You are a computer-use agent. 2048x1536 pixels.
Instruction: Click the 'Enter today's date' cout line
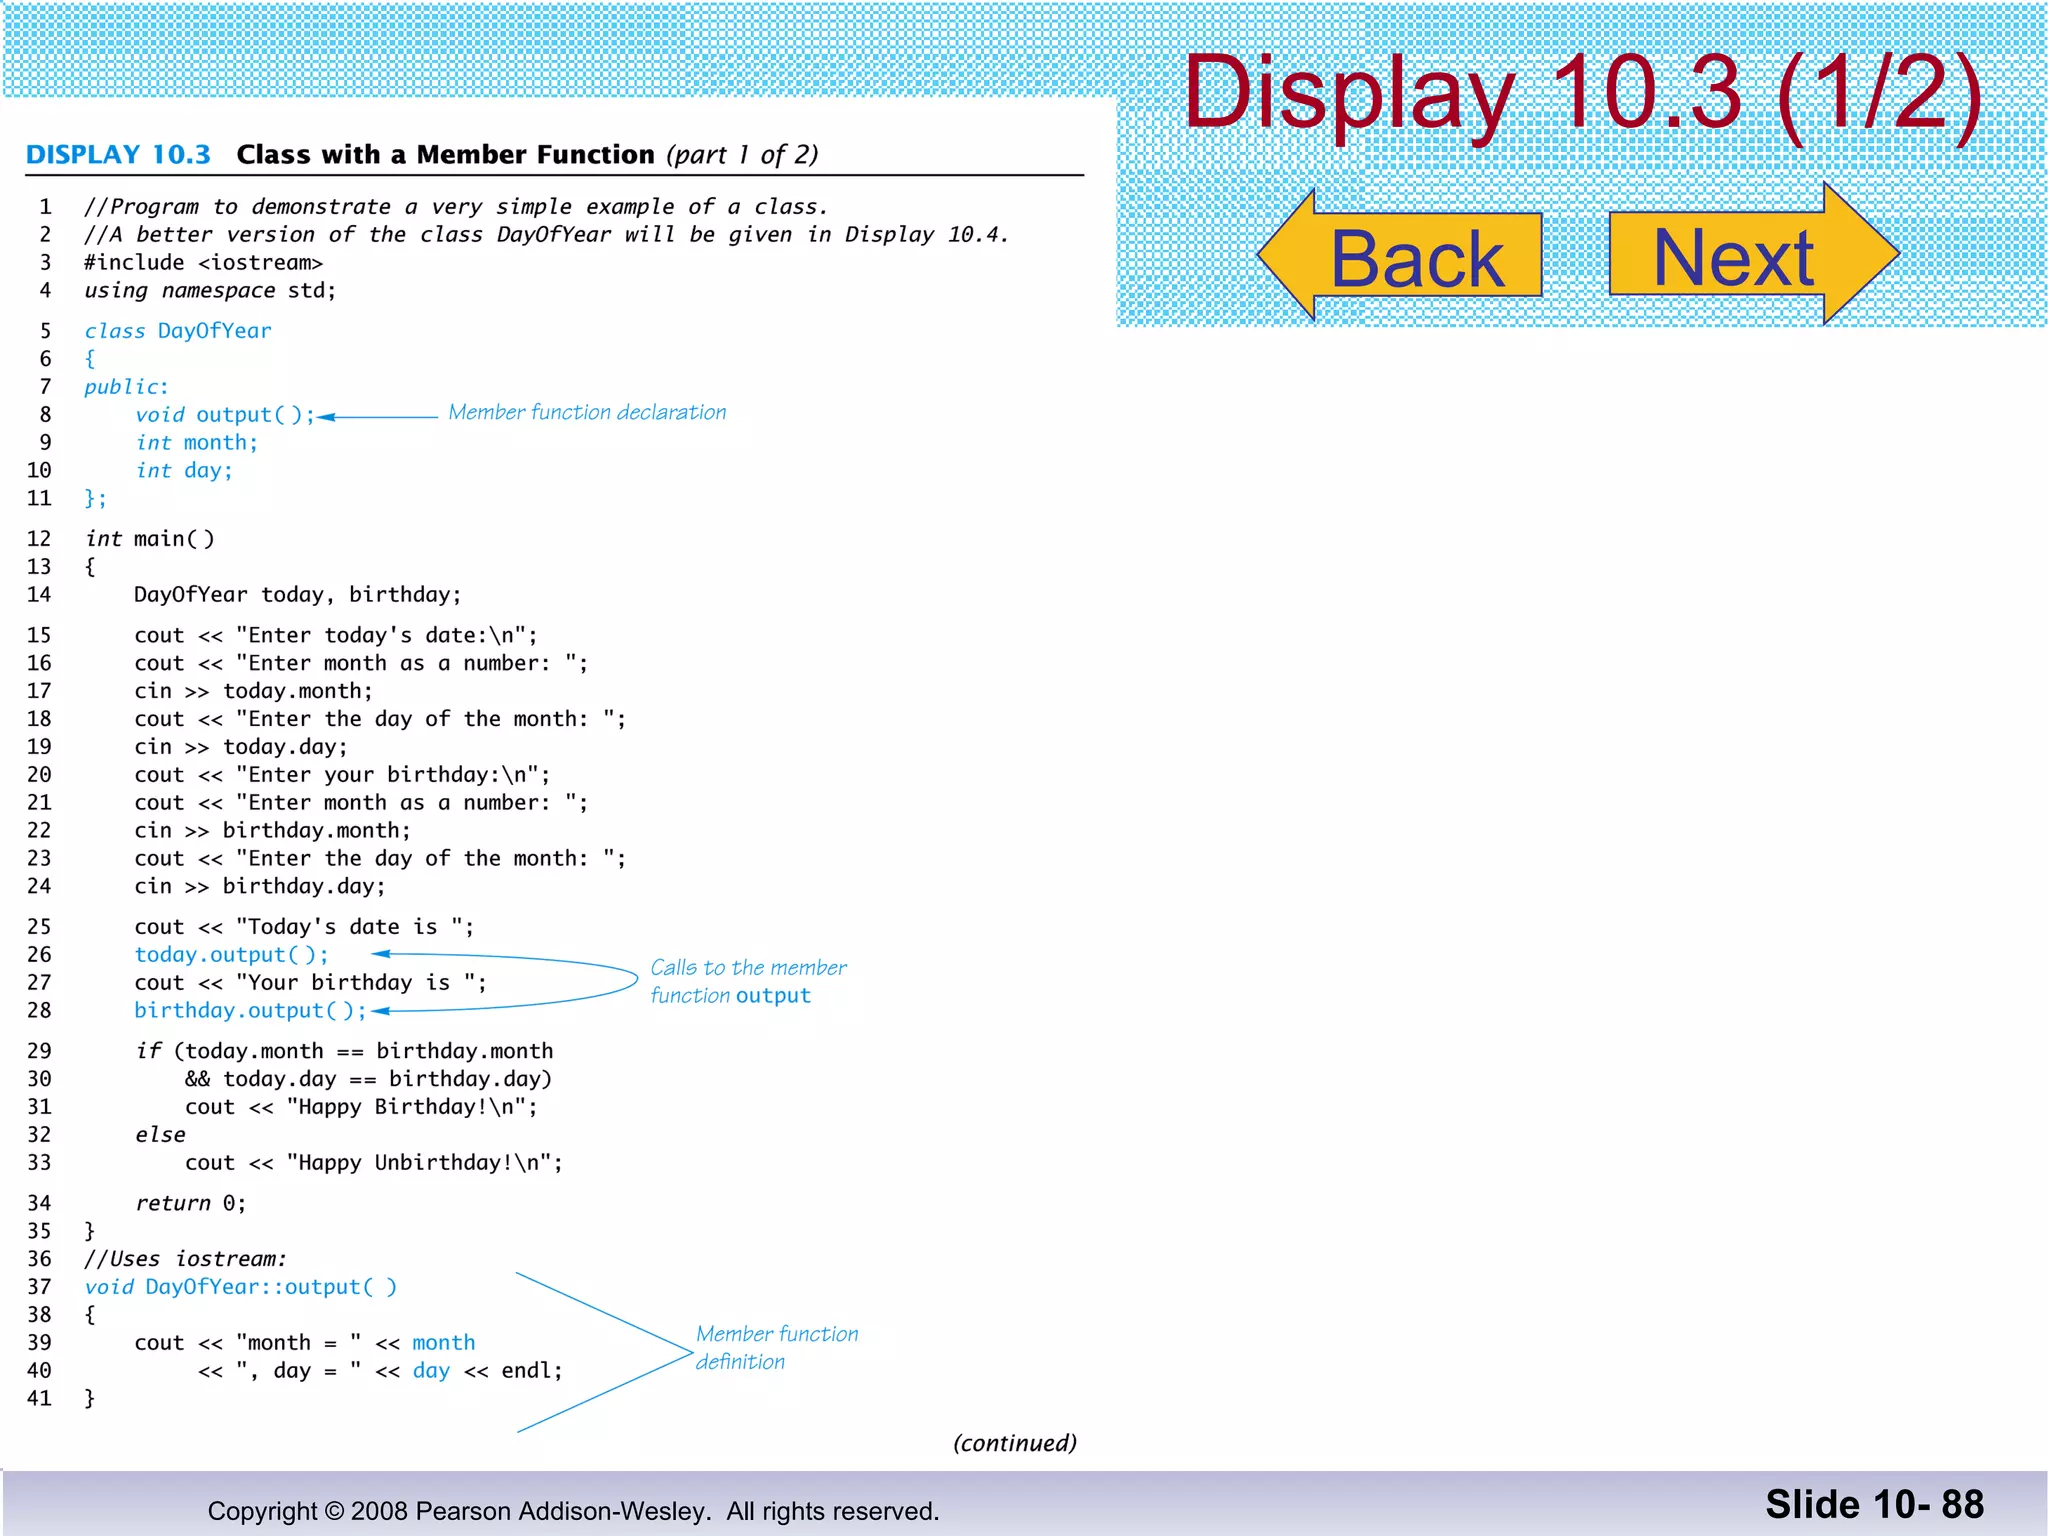(336, 635)
